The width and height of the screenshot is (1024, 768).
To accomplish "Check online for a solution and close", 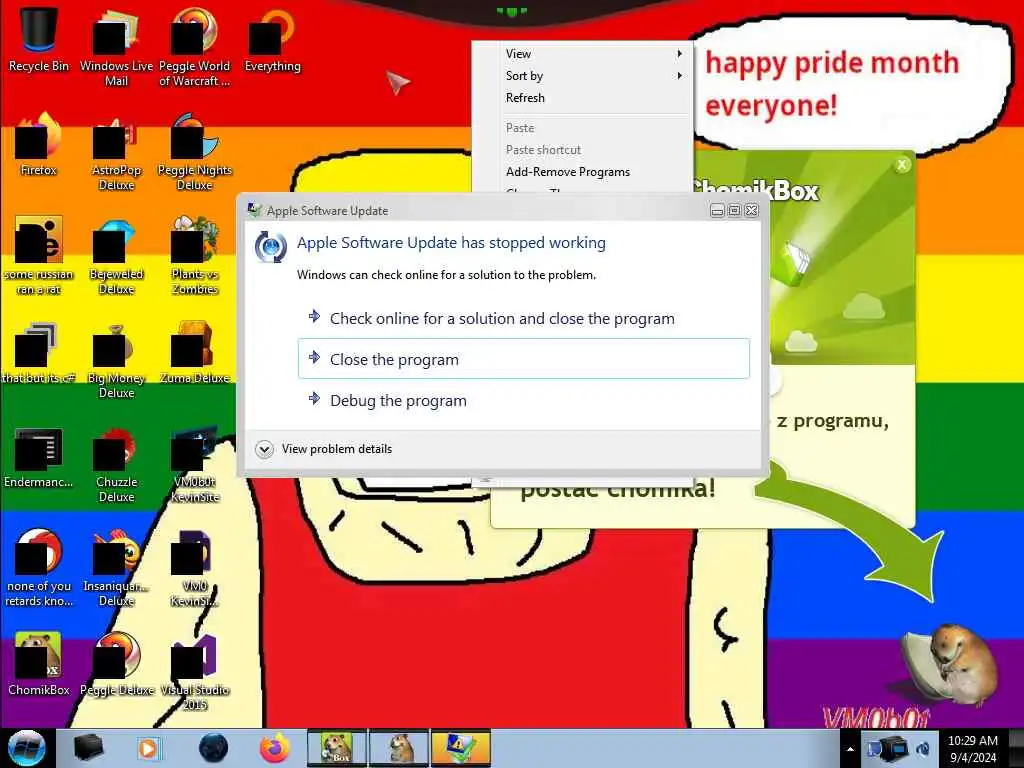I will click(524, 319).
